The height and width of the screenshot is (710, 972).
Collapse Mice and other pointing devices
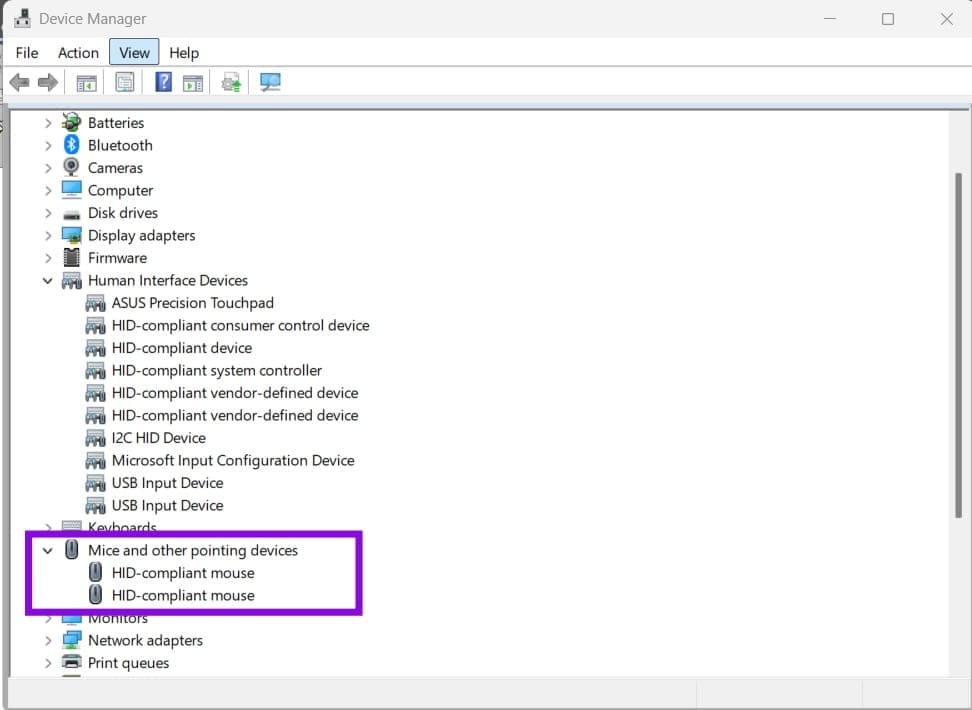point(48,550)
